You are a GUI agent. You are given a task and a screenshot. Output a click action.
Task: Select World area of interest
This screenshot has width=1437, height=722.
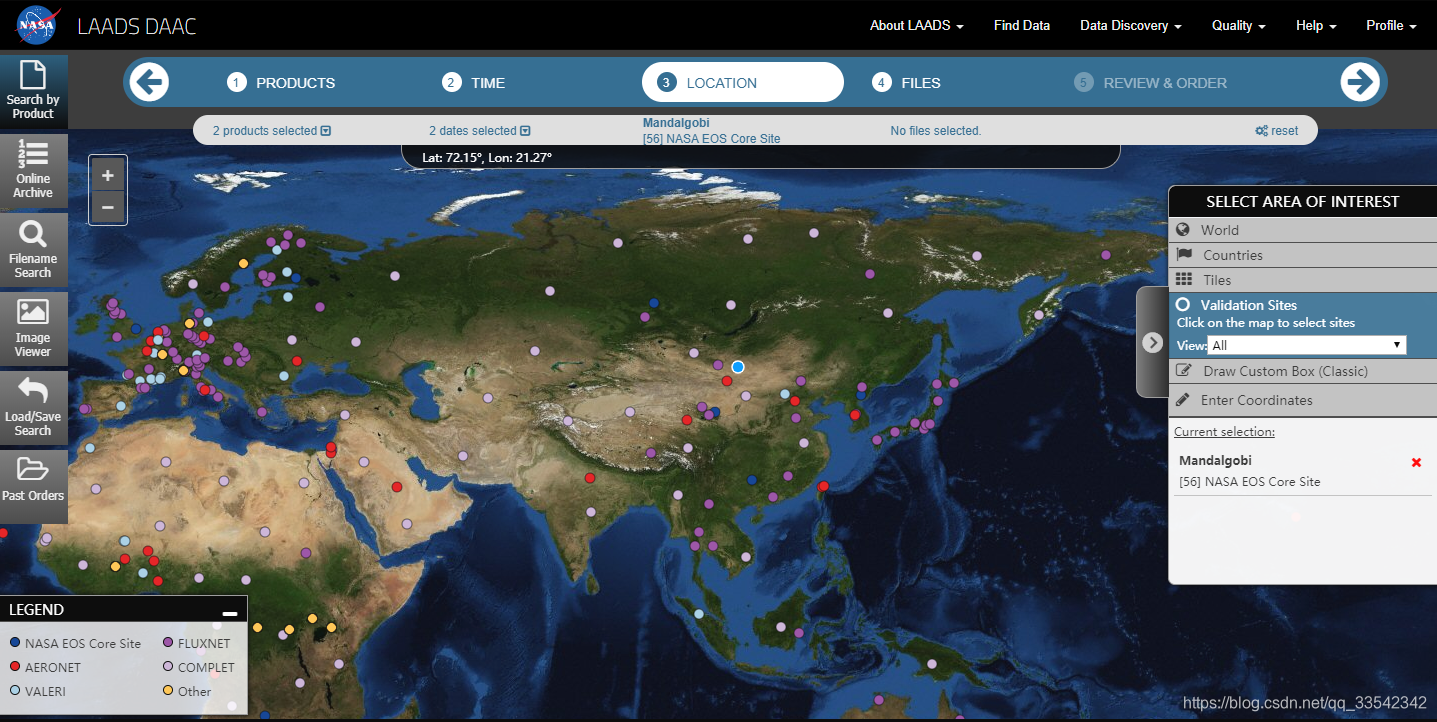1303,230
